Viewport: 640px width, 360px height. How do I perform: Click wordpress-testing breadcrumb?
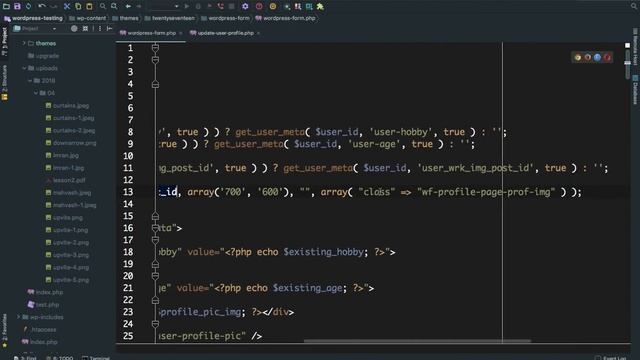pyautogui.click(x=33, y=18)
